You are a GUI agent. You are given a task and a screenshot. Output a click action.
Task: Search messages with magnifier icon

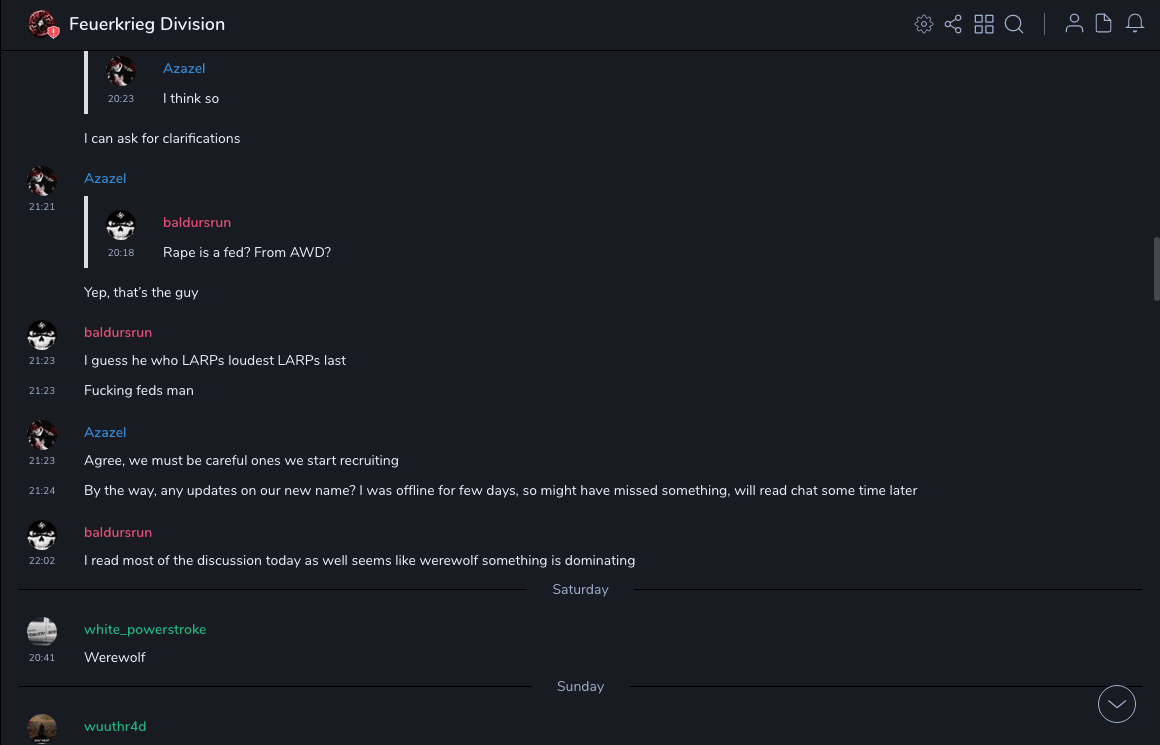click(x=1014, y=24)
